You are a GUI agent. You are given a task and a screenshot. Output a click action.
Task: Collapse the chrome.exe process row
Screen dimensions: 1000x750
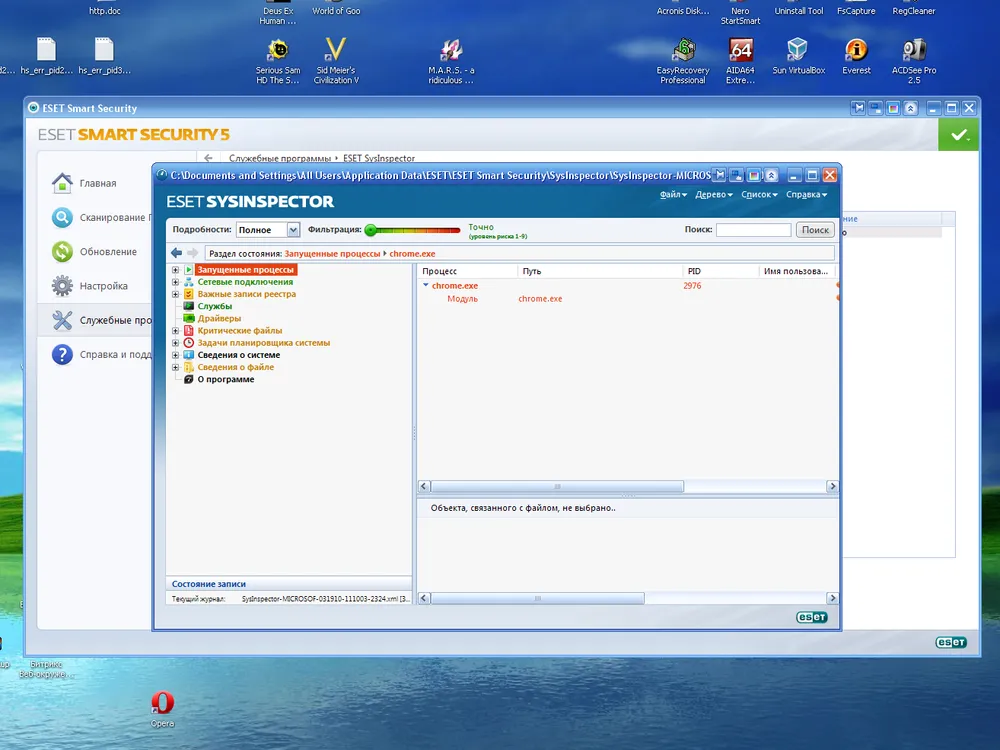click(425, 286)
